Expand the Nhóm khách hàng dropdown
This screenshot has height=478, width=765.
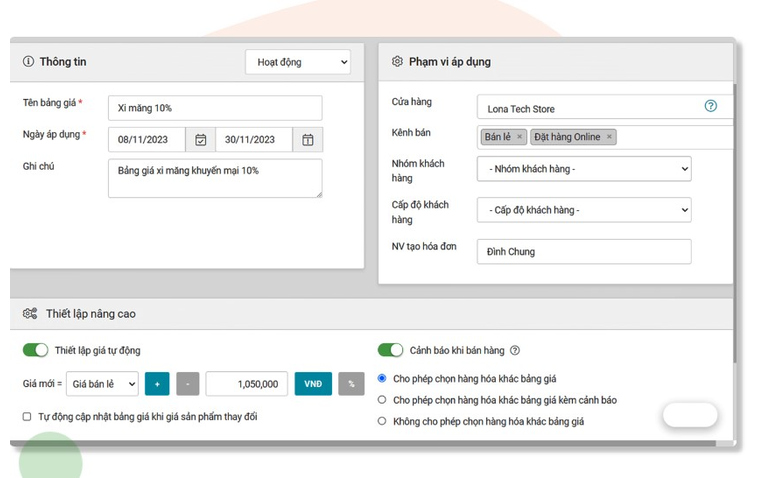[x=584, y=169]
